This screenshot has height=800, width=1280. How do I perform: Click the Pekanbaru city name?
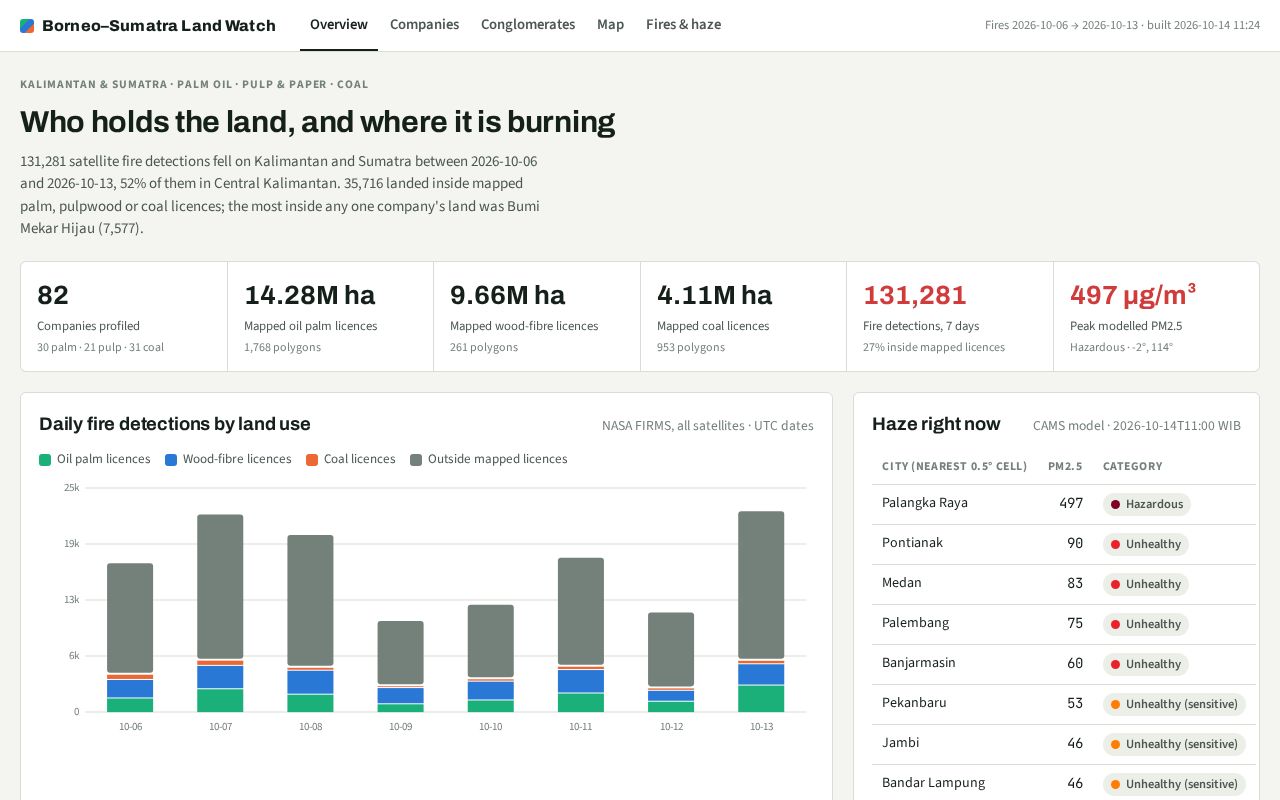tap(914, 703)
